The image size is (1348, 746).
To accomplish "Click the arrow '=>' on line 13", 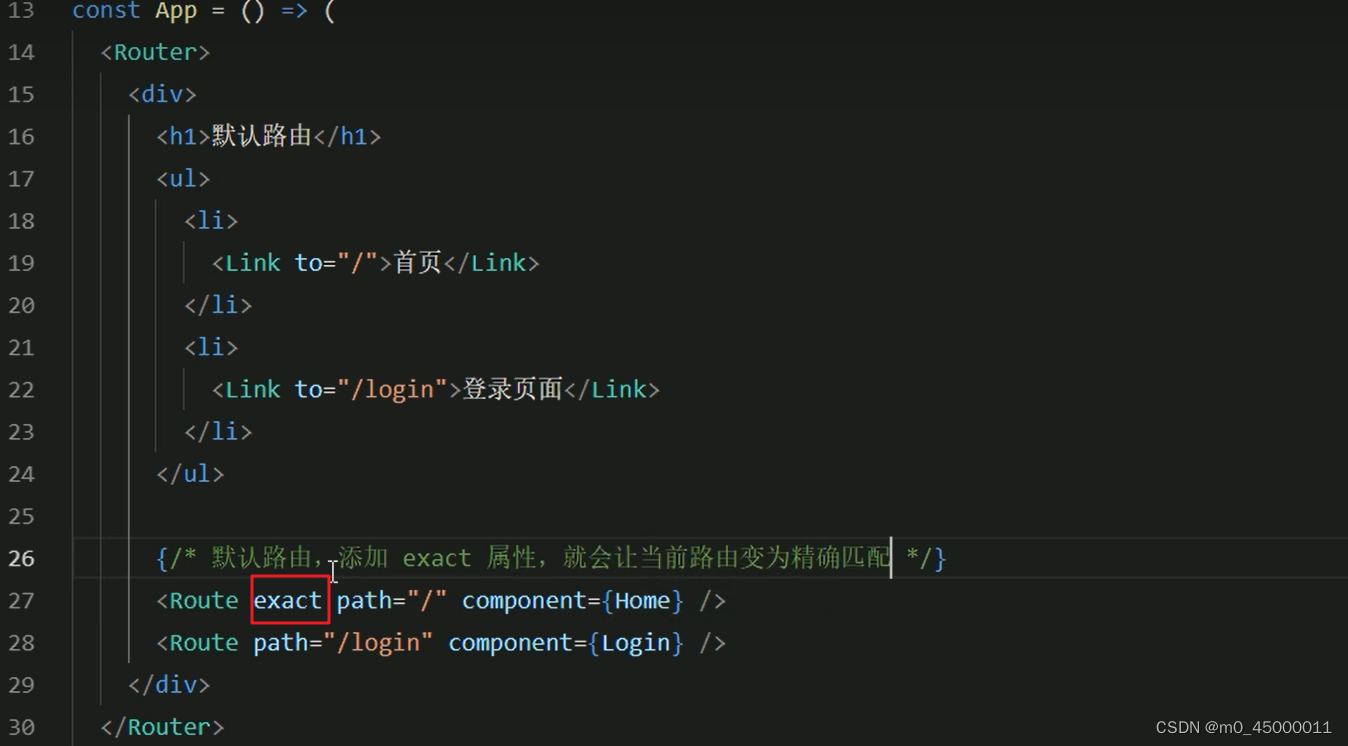I will (x=294, y=12).
